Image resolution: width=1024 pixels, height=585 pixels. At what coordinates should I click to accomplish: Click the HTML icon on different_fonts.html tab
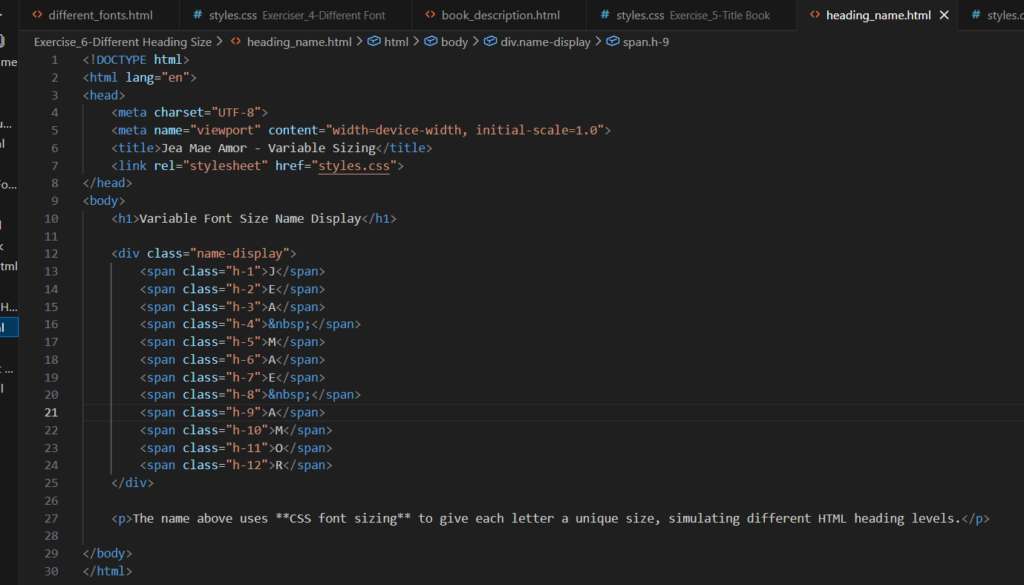(x=37, y=15)
